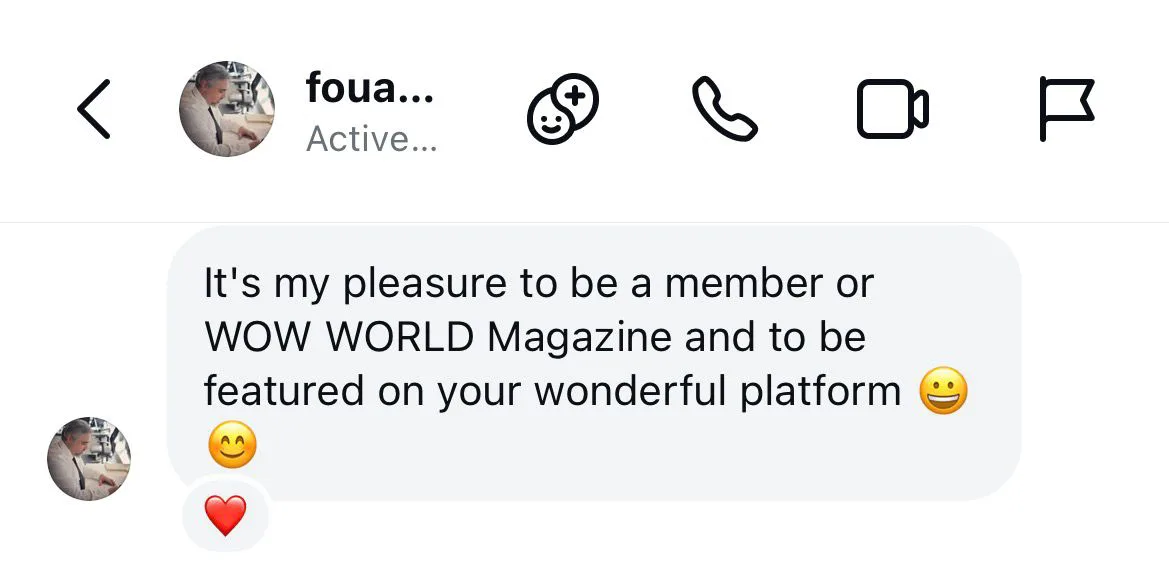Click the word "platform" in the message

click(x=820, y=391)
